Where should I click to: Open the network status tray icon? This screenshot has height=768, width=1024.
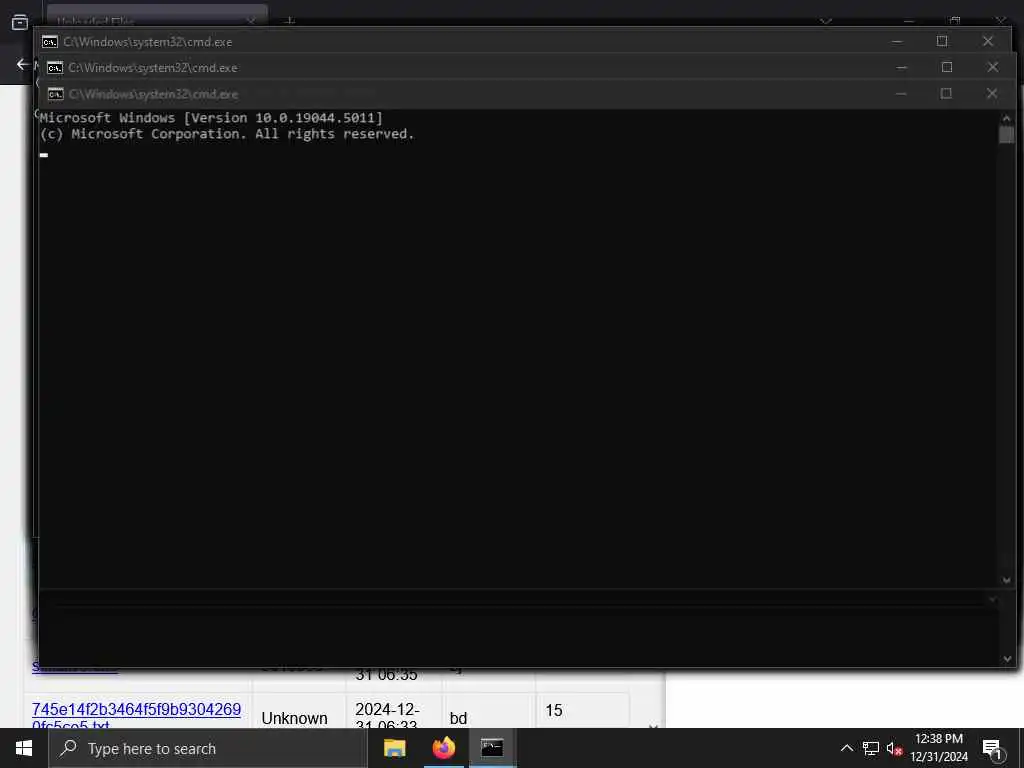(x=871, y=748)
